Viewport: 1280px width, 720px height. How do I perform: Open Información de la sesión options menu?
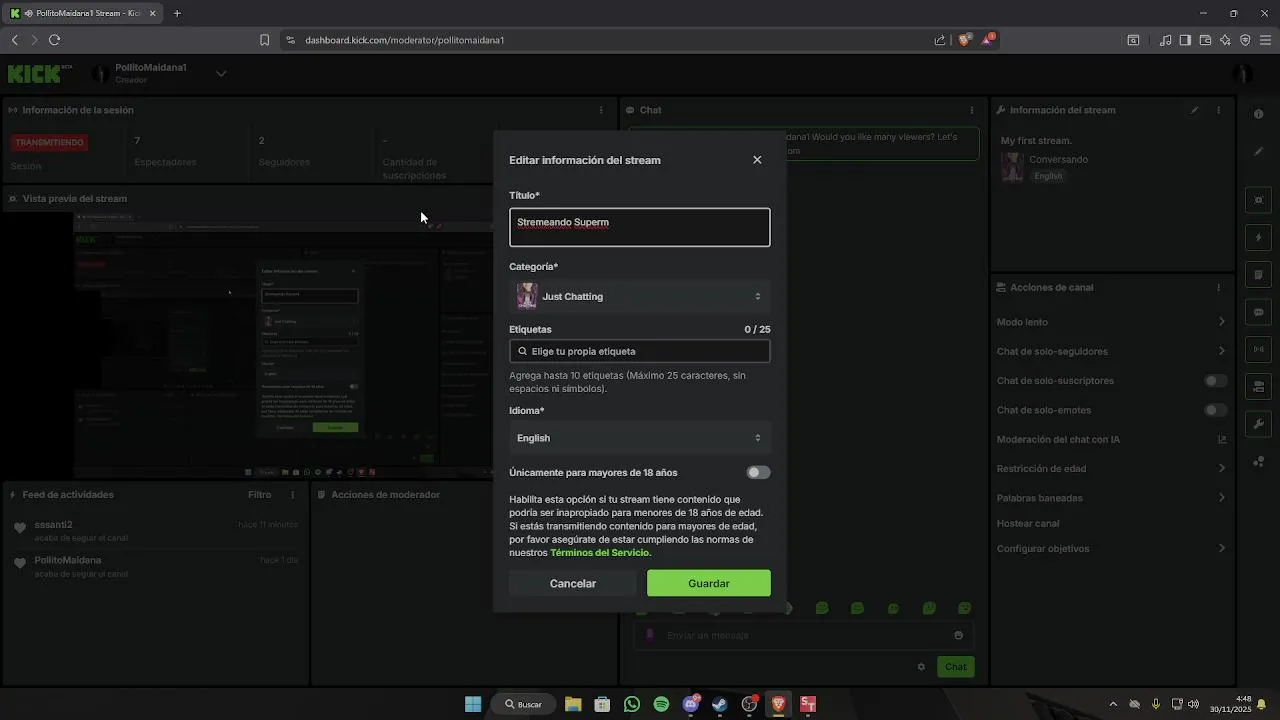(601, 110)
